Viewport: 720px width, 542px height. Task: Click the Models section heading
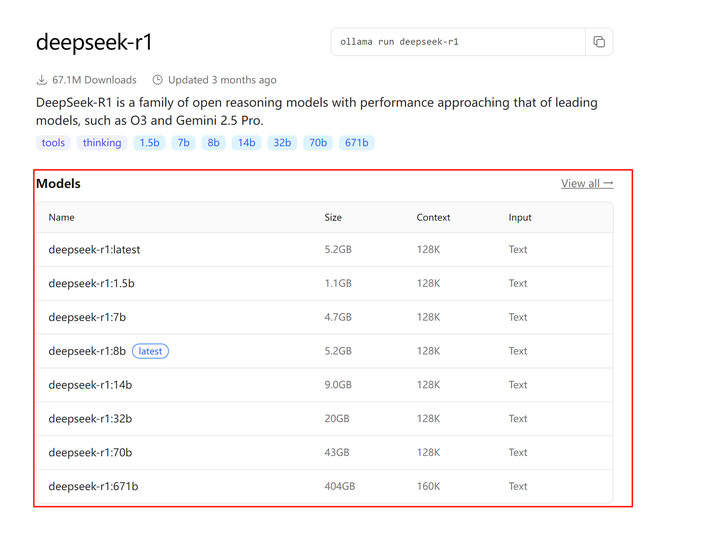click(58, 183)
